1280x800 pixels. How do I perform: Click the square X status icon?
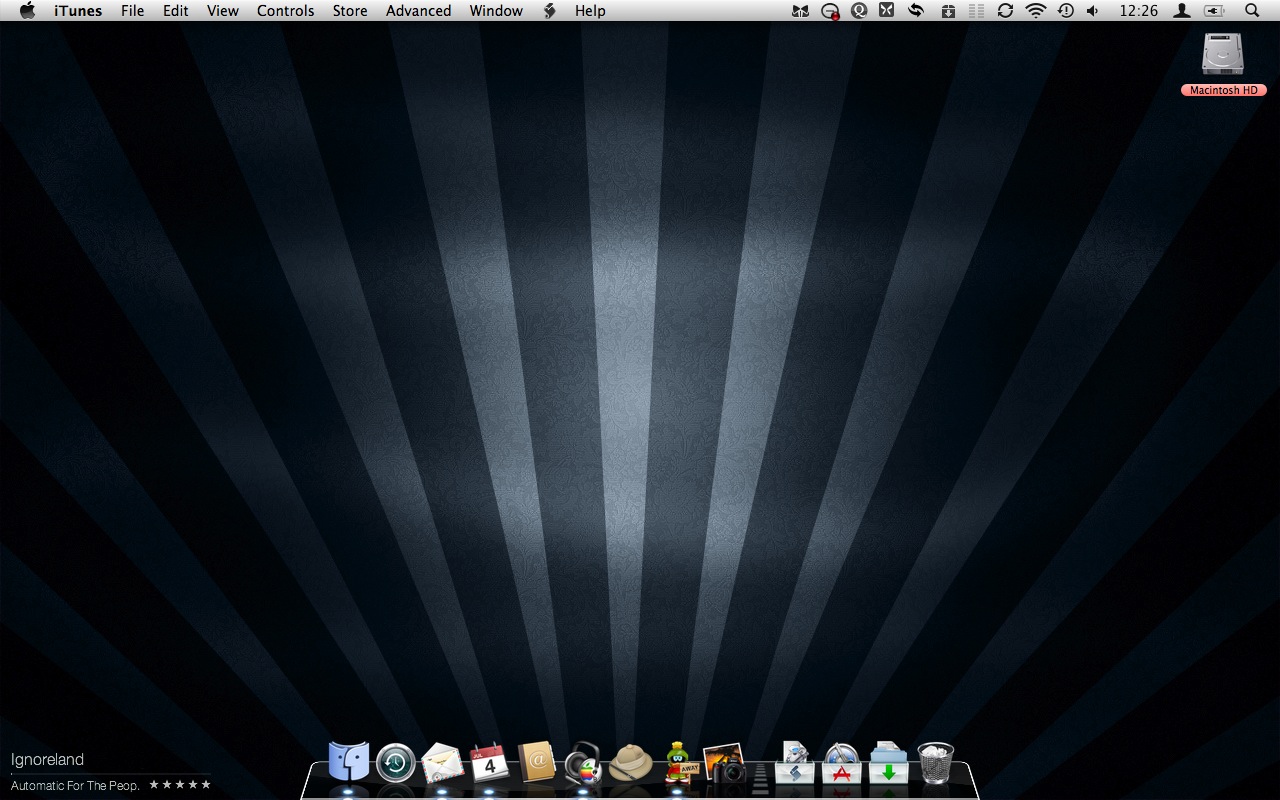886,11
